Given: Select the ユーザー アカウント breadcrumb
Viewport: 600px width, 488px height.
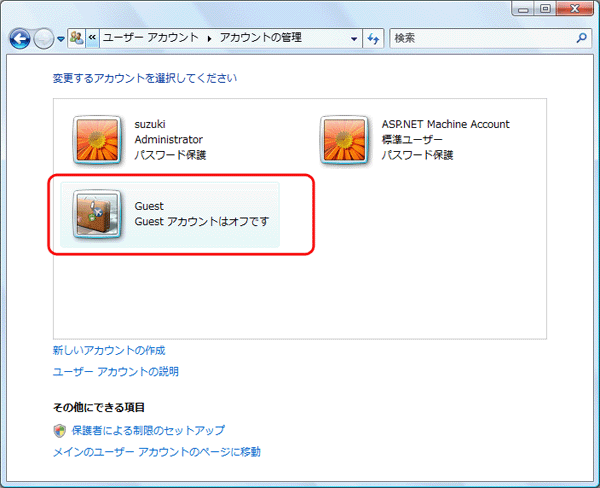Looking at the screenshot, I should 151,38.
